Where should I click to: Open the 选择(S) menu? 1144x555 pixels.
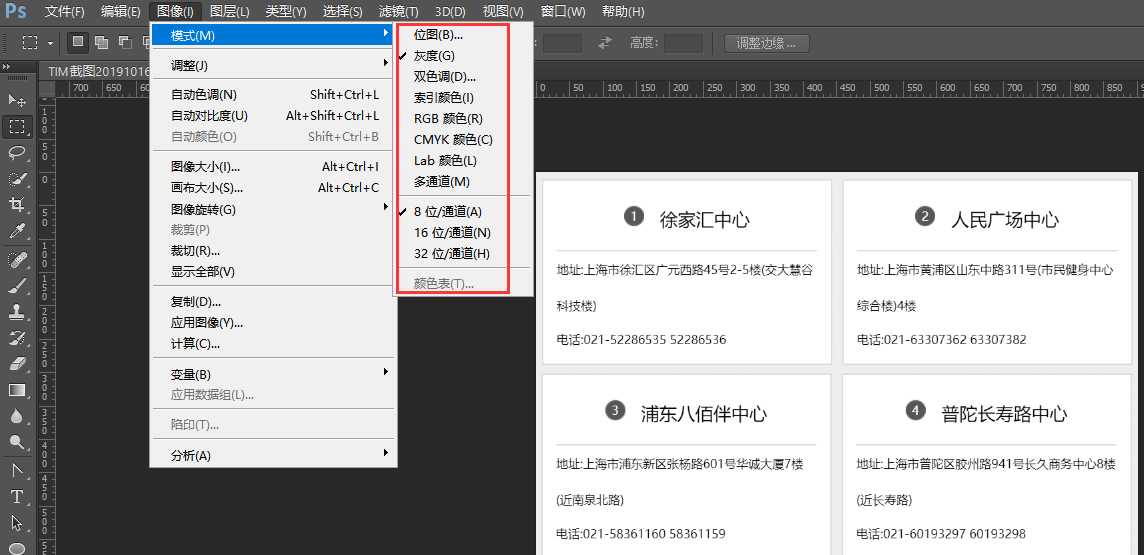[342, 12]
